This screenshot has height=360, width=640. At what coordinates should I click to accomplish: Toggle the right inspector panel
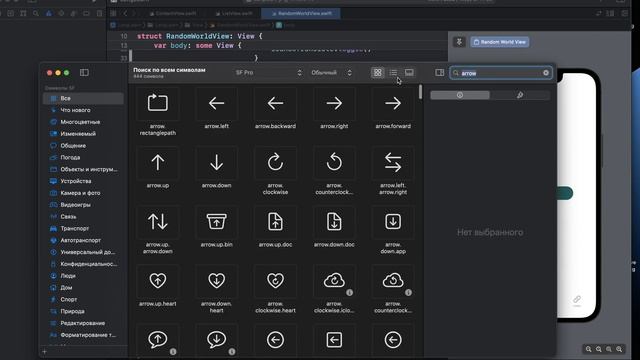(440, 73)
